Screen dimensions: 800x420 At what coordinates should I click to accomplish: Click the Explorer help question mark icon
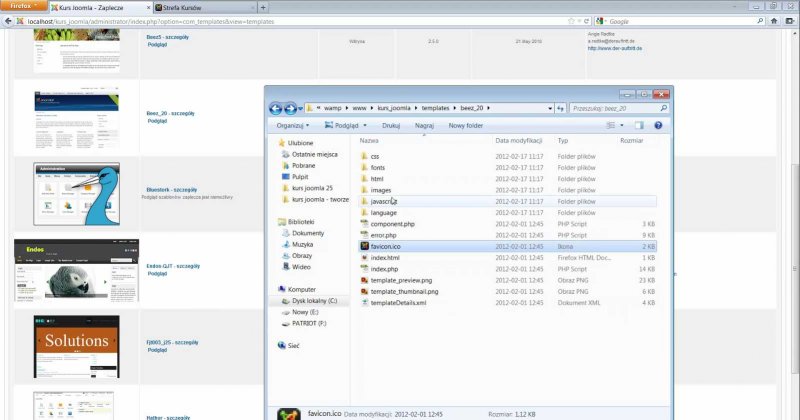[x=658, y=126]
